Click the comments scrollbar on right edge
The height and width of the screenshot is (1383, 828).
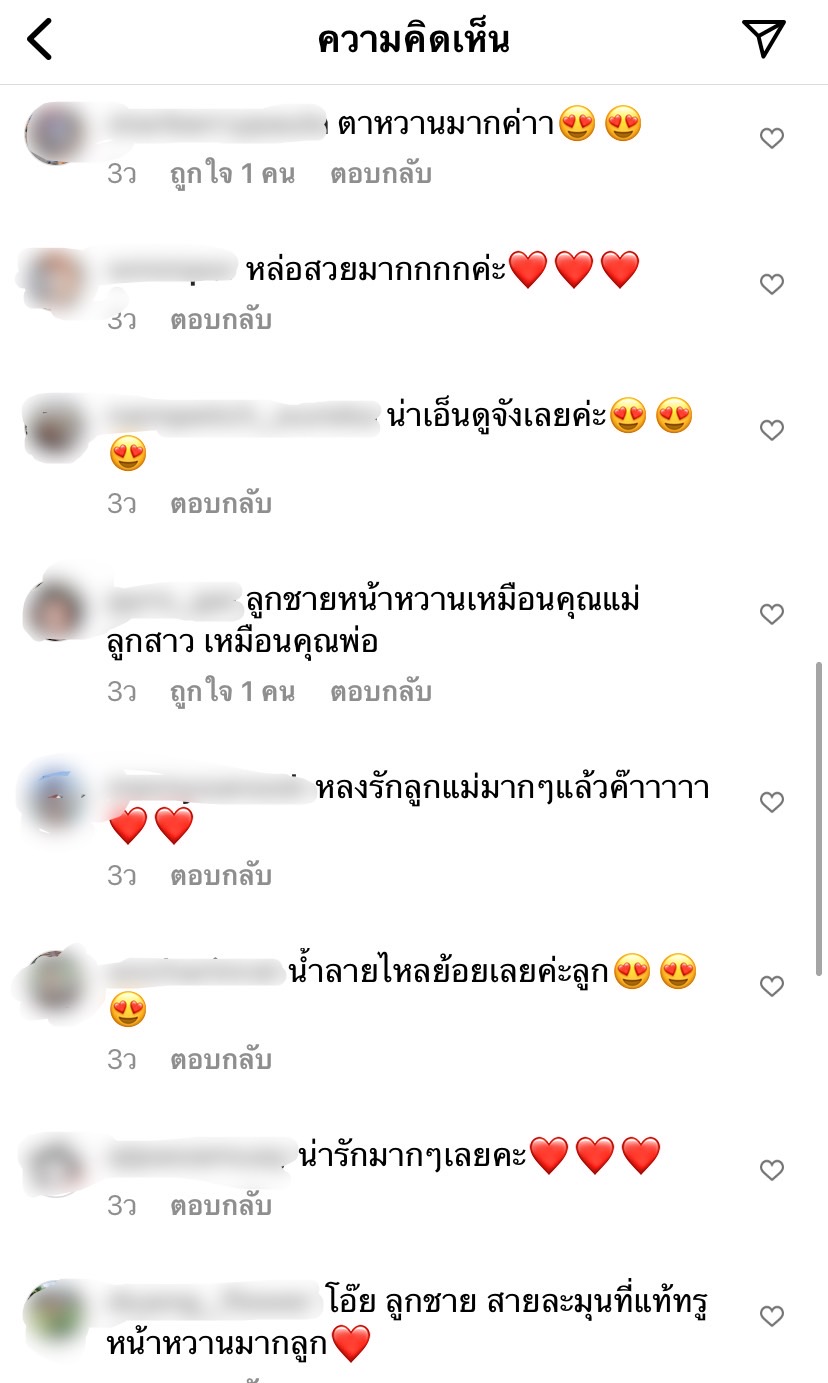coord(820,818)
